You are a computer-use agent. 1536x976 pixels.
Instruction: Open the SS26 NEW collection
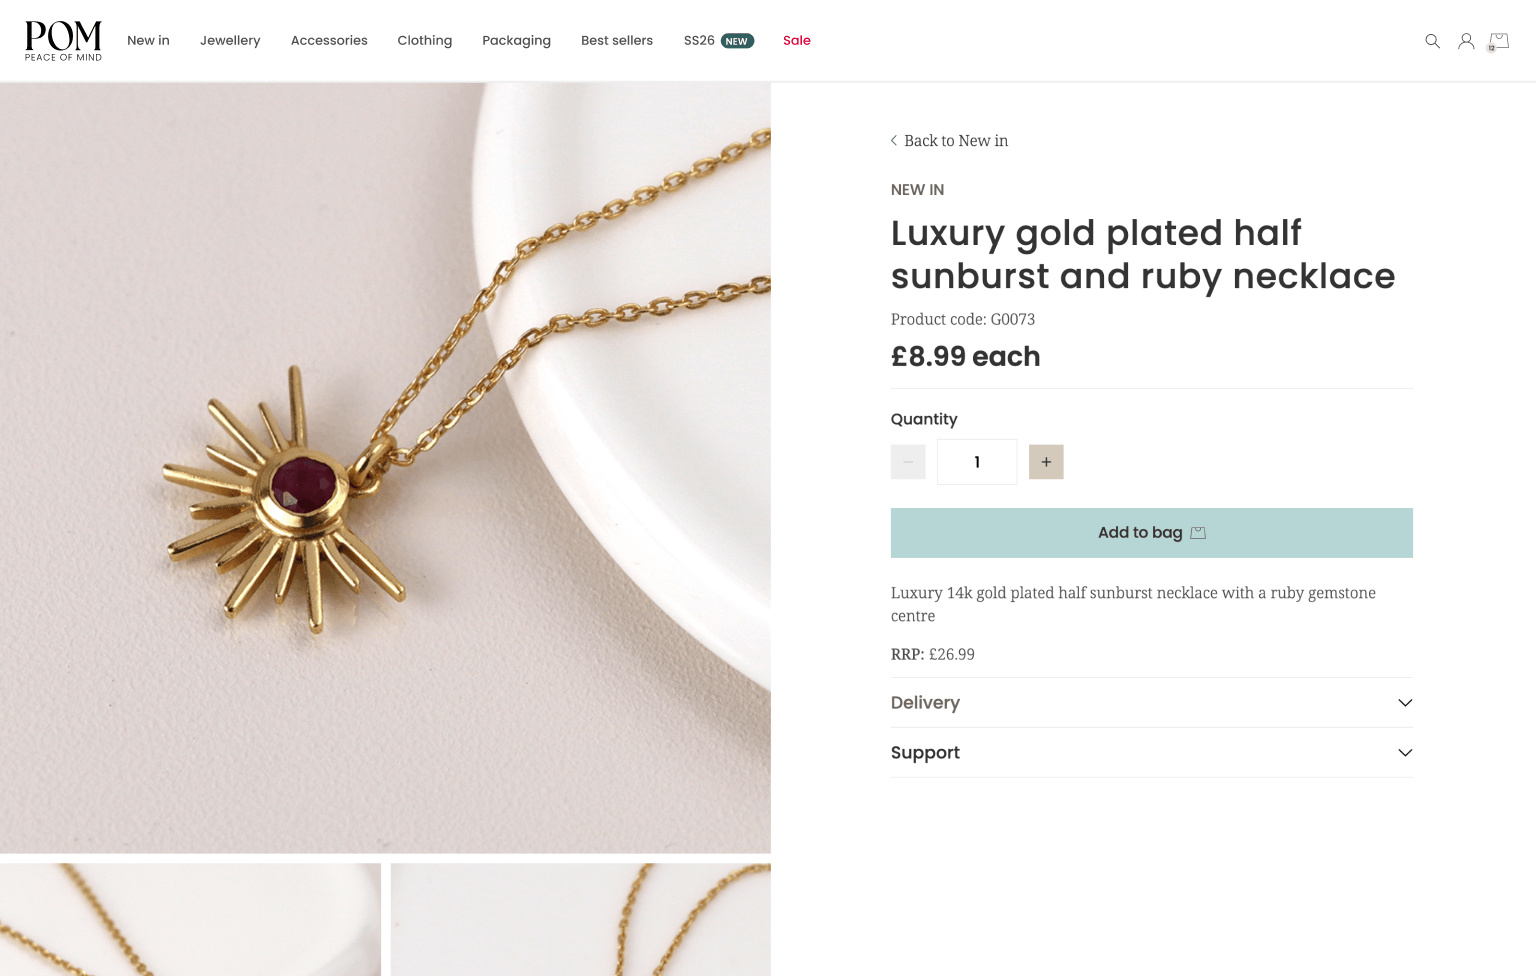pyautogui.click(x=718, y=41)
